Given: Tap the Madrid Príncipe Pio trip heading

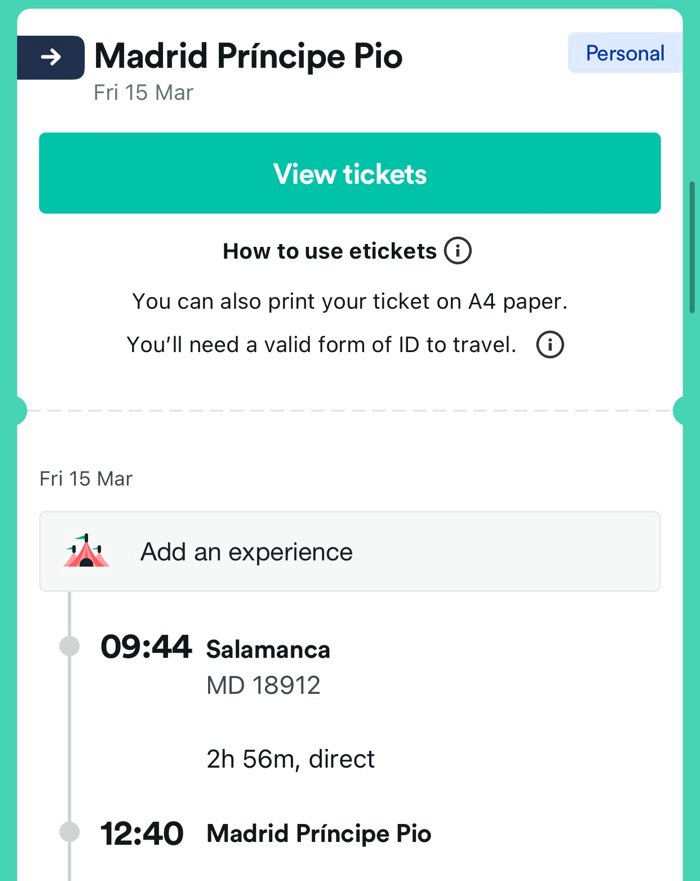Looking at the screenshot, I should 248,56.
